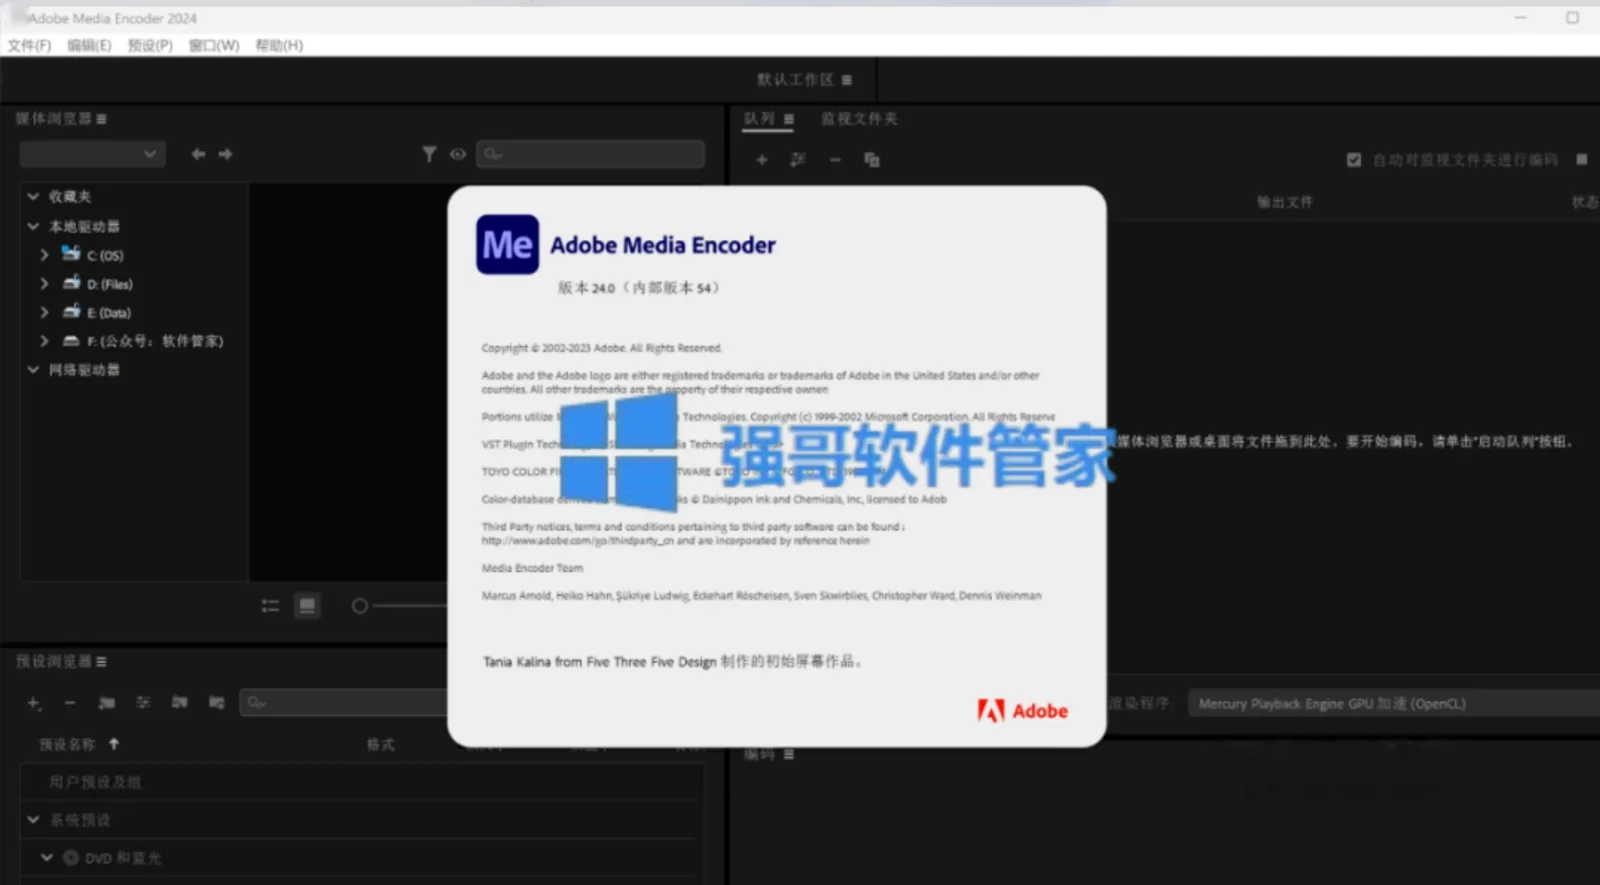Focus the preset browser search field

tap(344, 703)
